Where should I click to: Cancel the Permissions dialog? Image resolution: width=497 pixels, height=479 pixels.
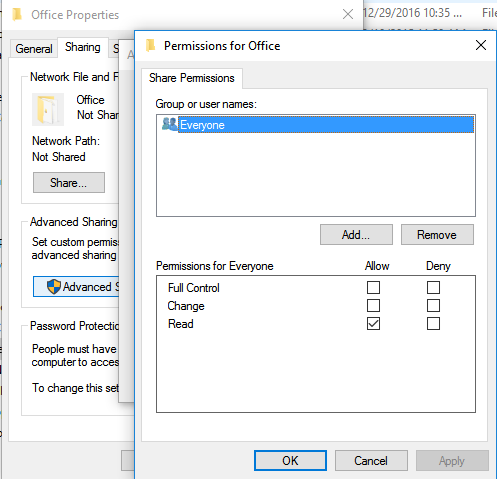click(371, 461)
